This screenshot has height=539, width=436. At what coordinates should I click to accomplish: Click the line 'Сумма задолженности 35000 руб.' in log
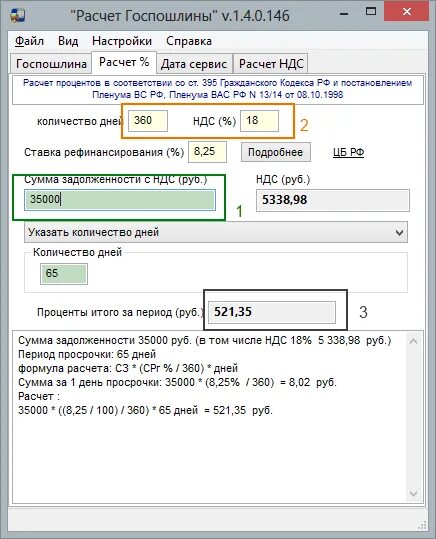pyautogui.click(x=205, y=340)
